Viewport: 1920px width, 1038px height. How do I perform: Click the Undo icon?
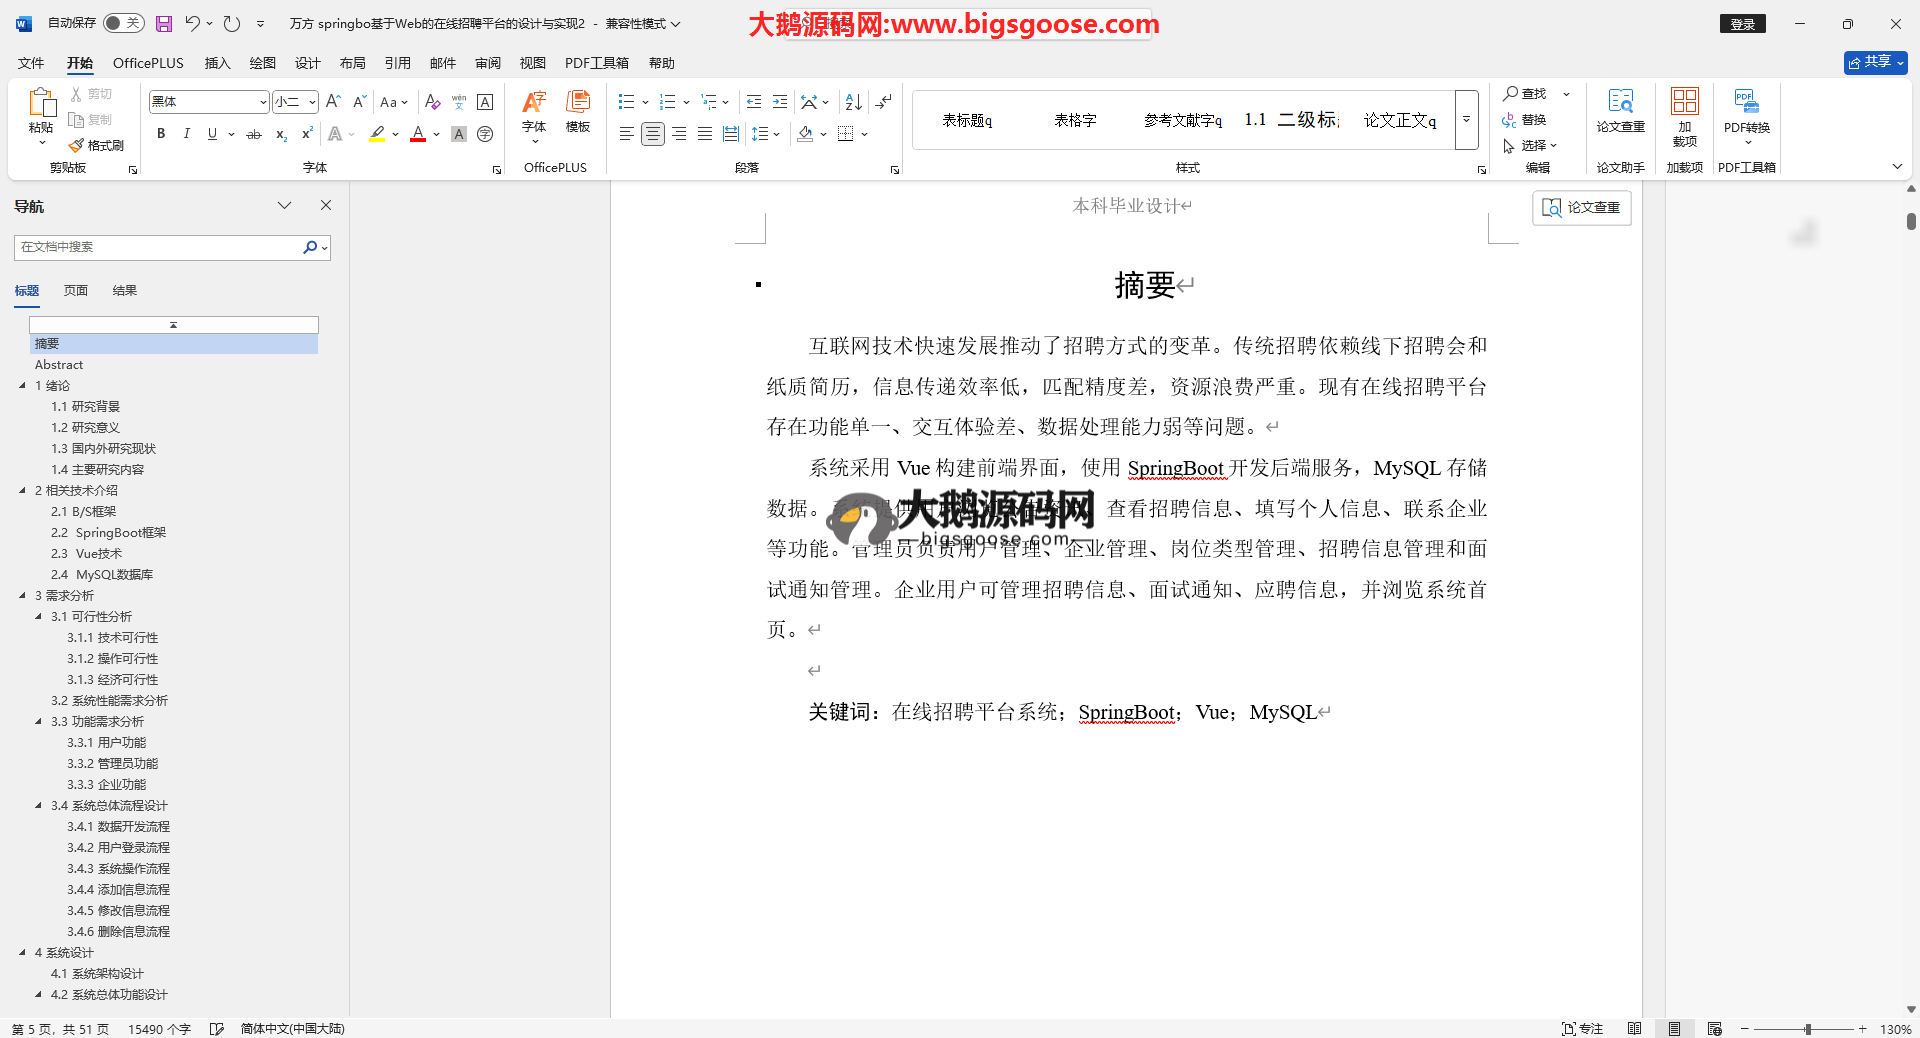192,24
